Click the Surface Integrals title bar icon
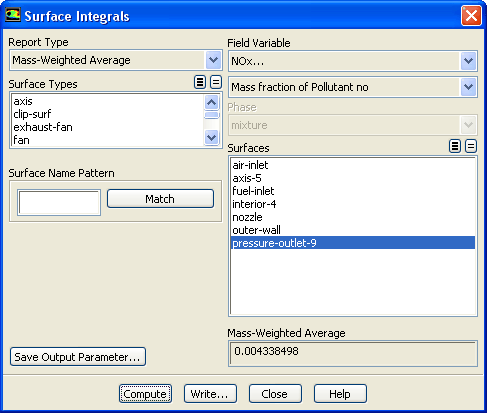Image resolution: width=487 pixels, height=413 pixels. 13,15
